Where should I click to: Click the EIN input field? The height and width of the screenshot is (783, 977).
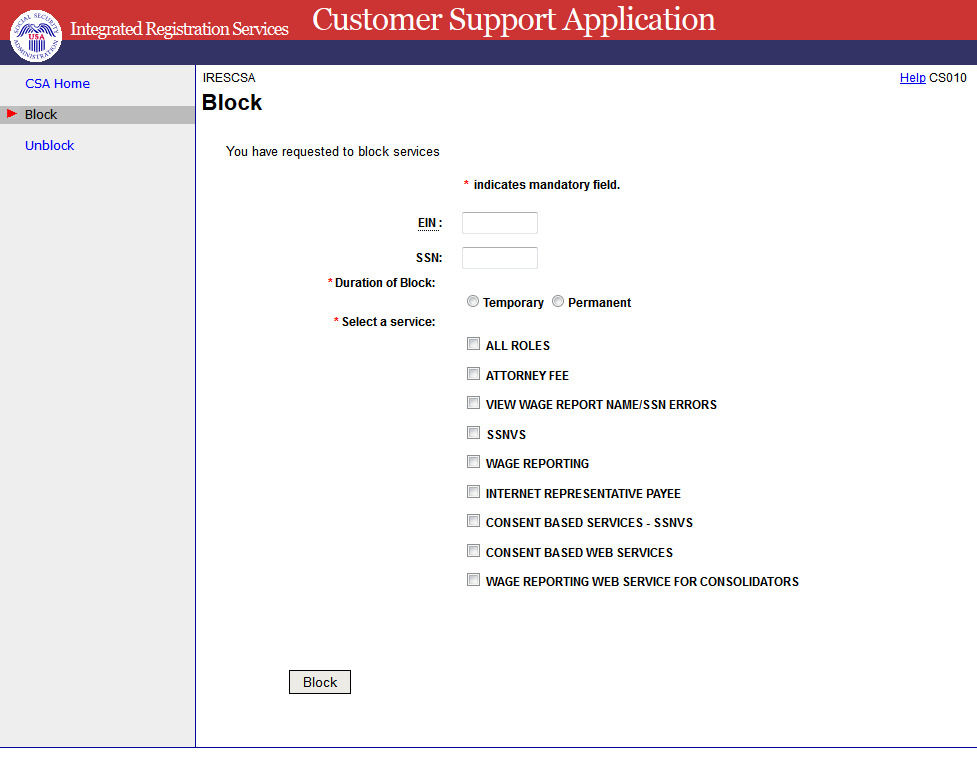tap(500, 223)
